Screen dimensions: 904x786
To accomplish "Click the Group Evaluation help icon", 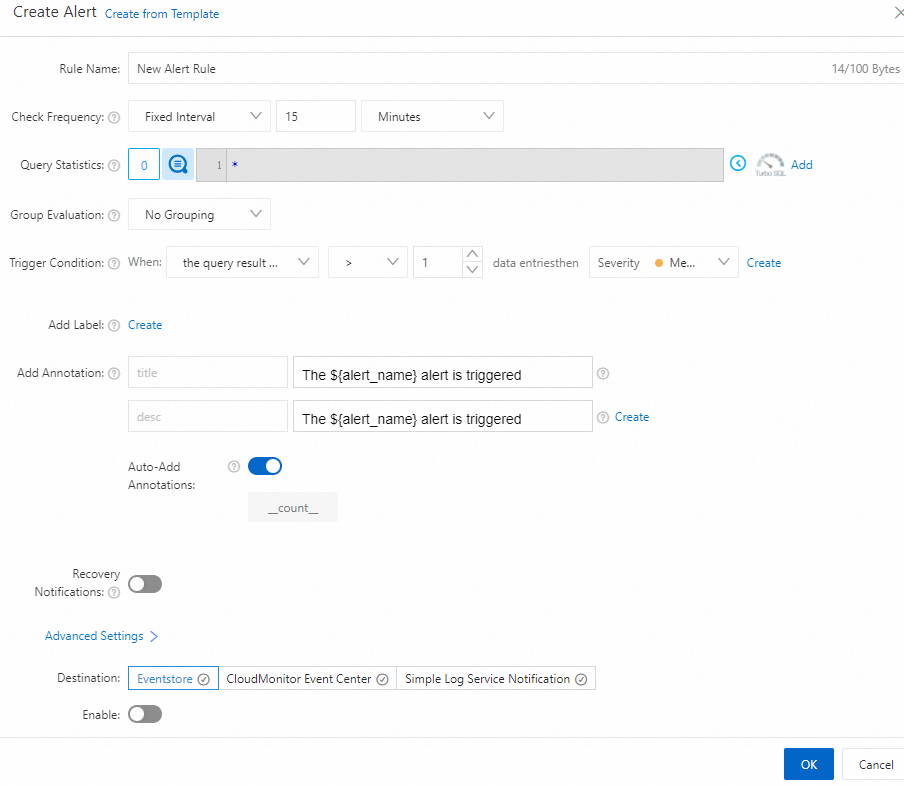I will click(x=114, y=215).
